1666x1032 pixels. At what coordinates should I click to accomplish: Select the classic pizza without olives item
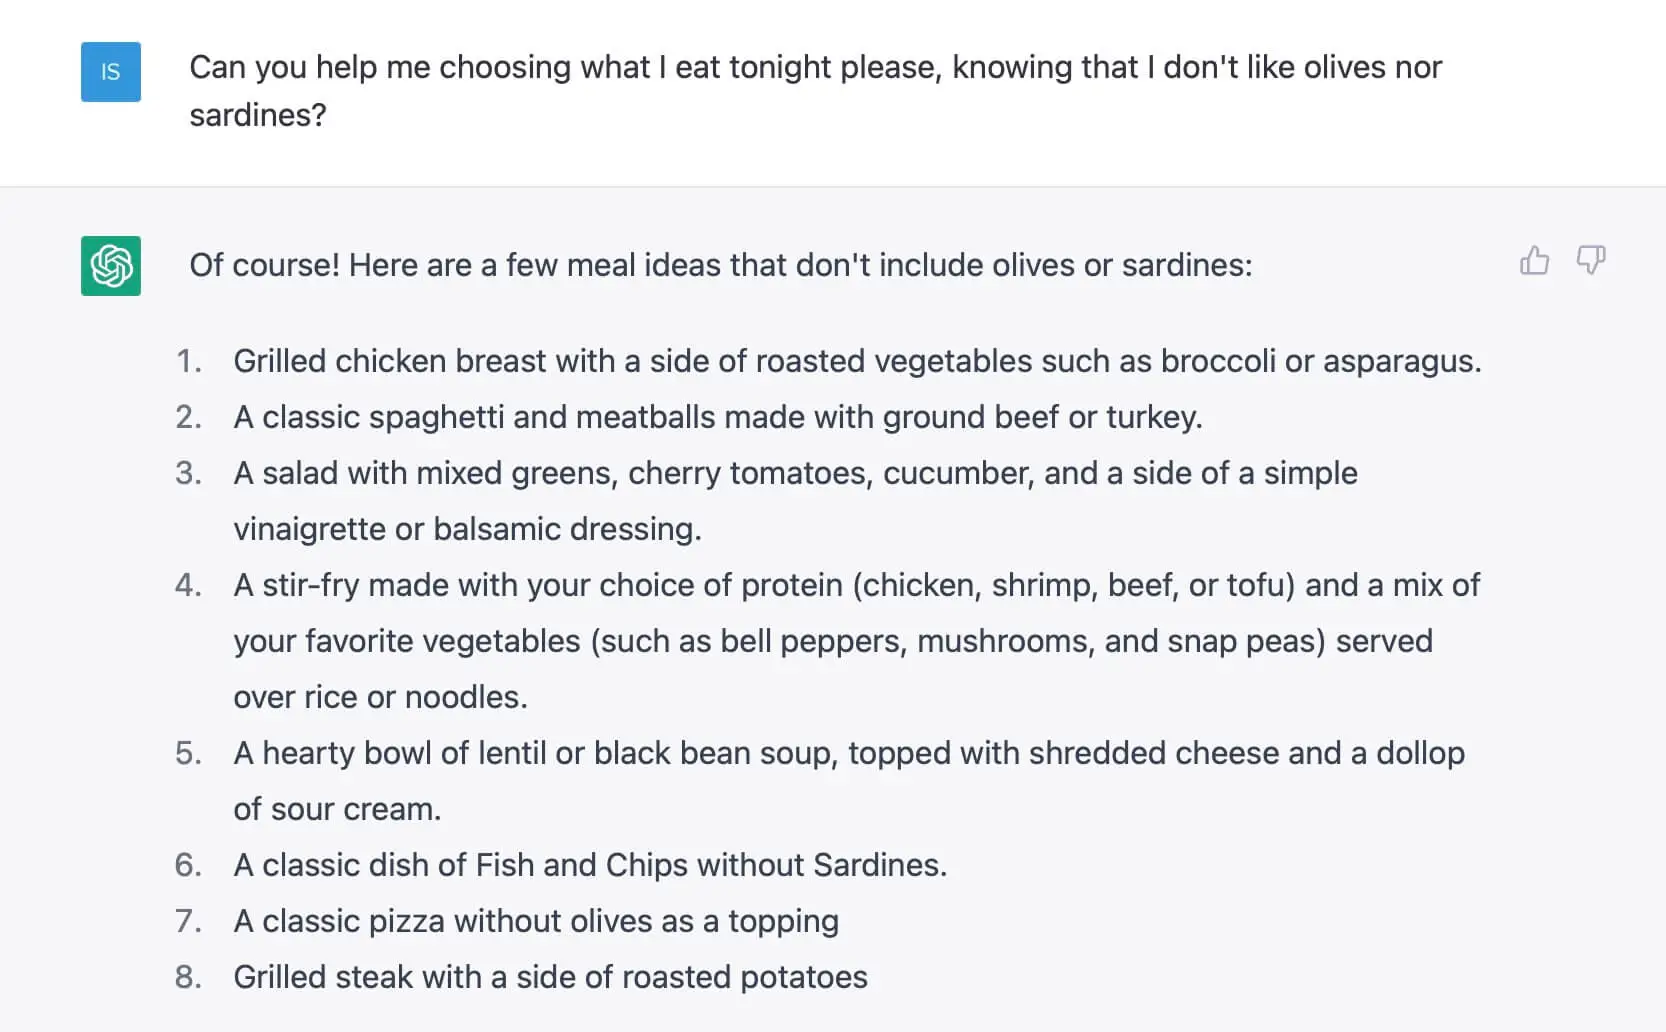click(x=536, y=921)
